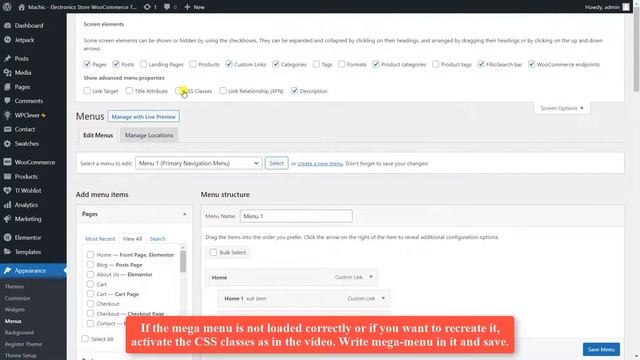Open Products sidebar icon
Viewport: 640px width, 360px height.
(7, 176)
